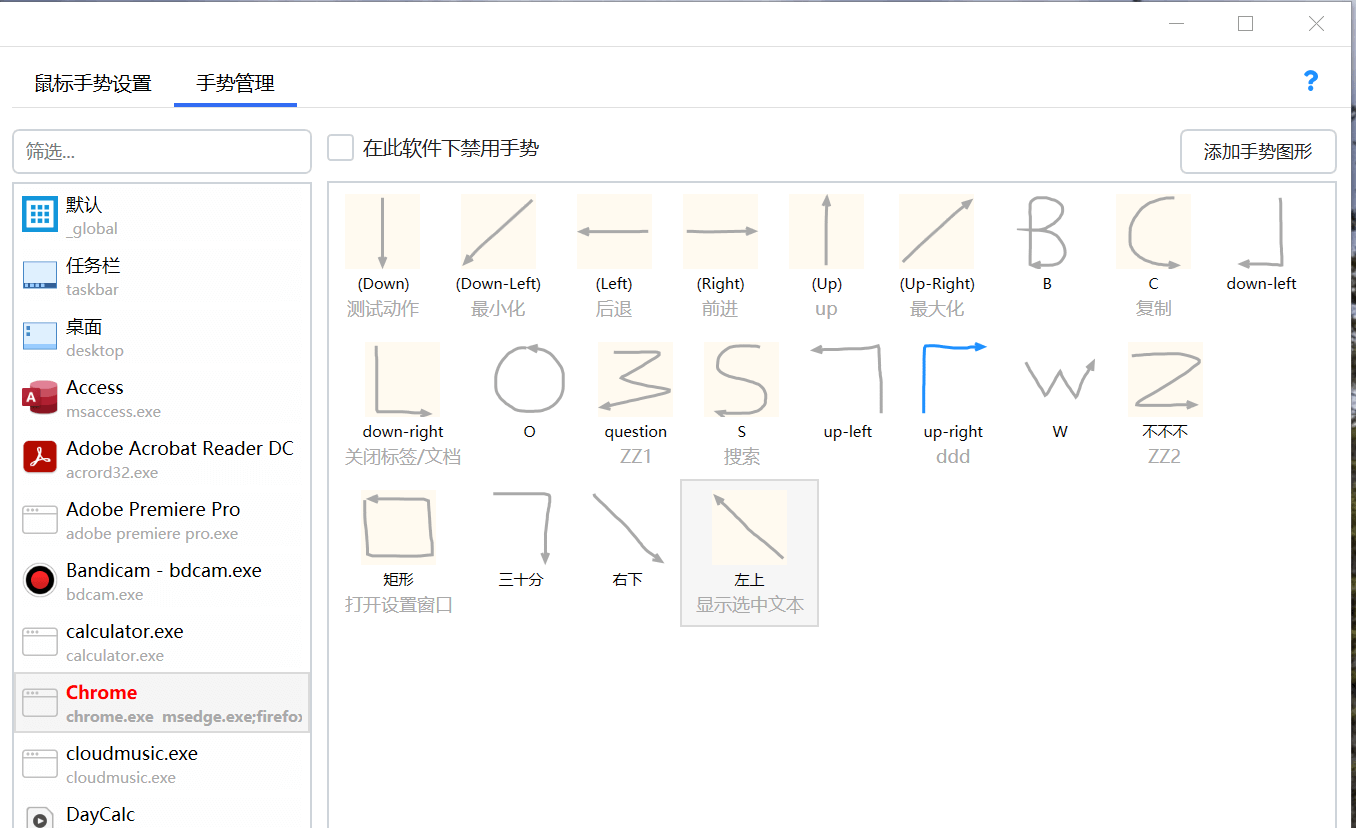Screen dimensions: 1356x828
Task: Select the question gesture labeled ZZ1
Action: (x=635, y=380)
